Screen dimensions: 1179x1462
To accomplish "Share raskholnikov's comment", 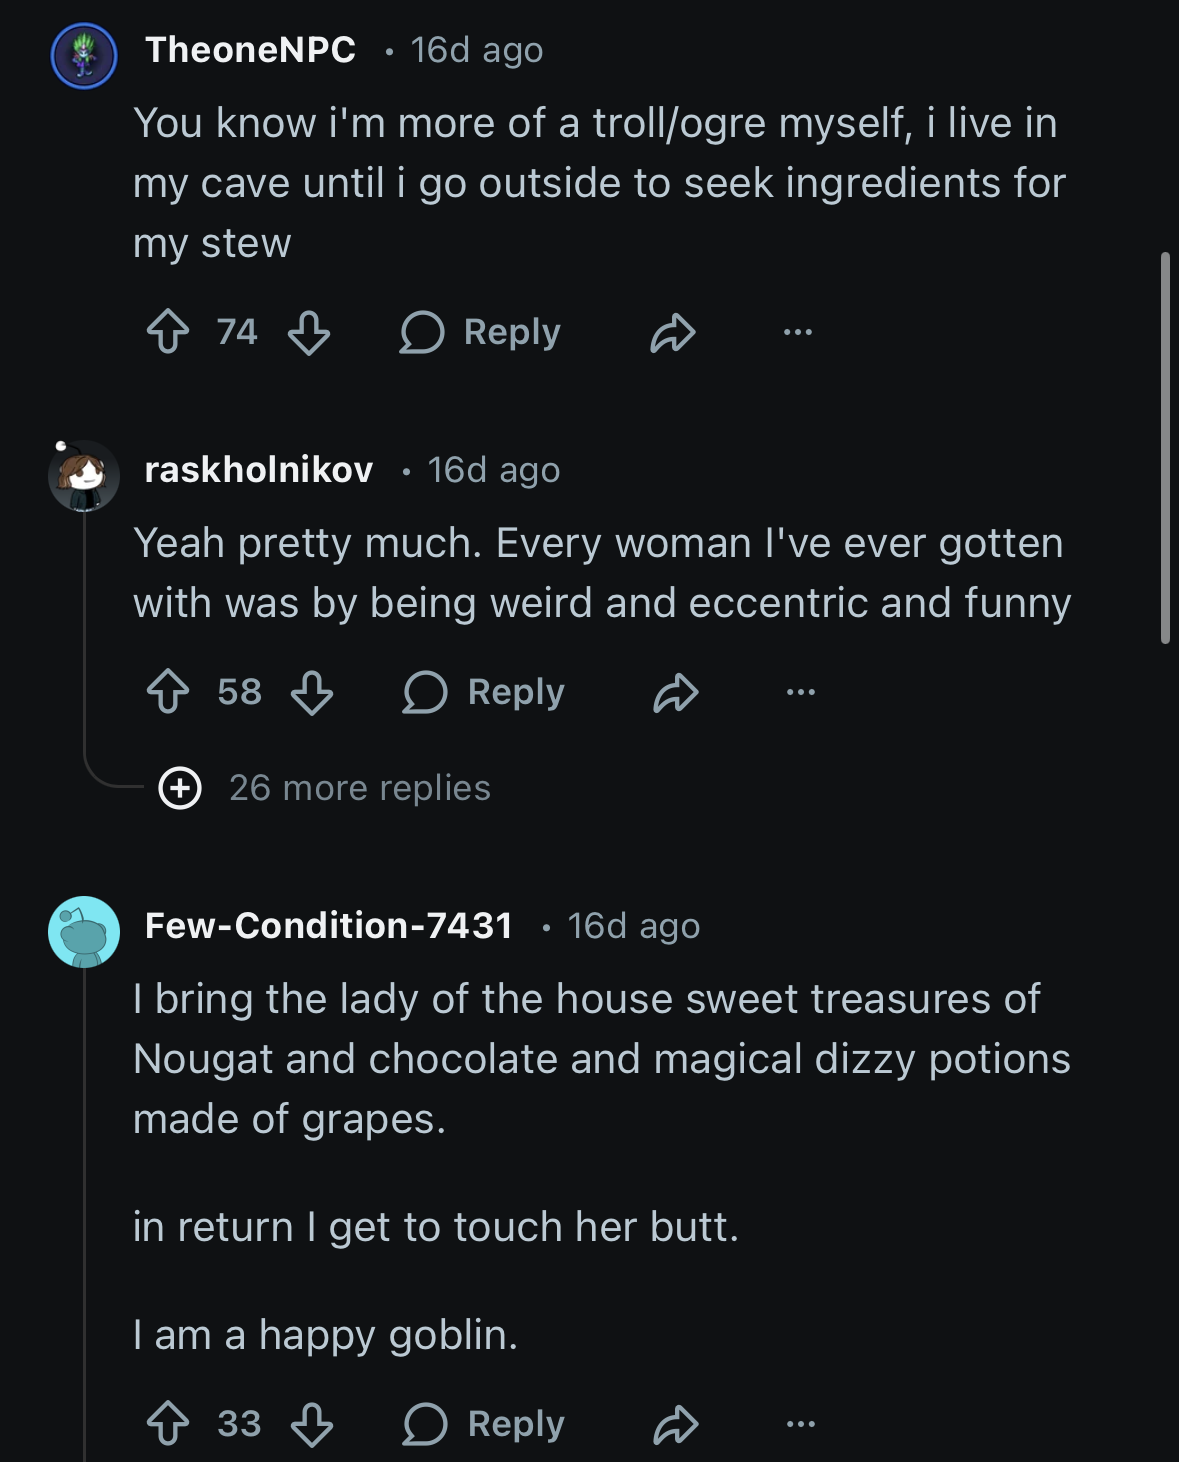I will click(676, 692).
